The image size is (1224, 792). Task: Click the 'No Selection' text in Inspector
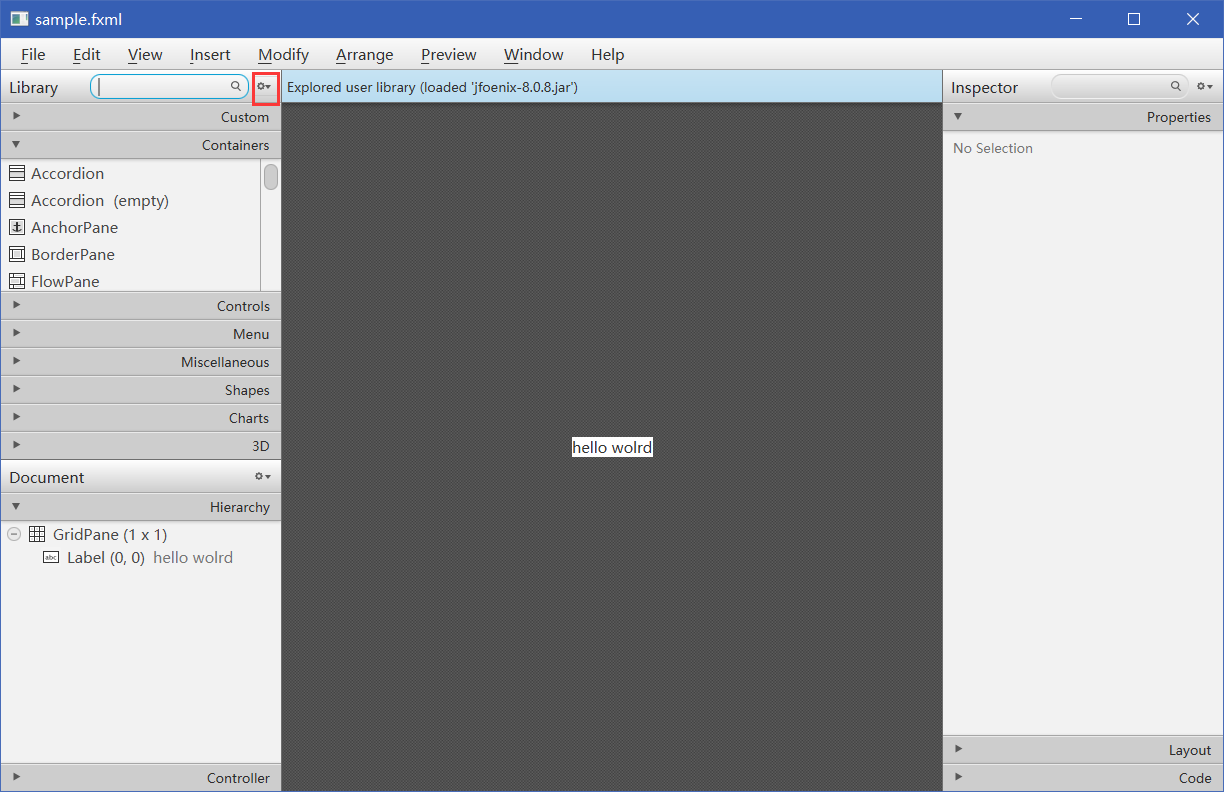click(x=993, y=148)
